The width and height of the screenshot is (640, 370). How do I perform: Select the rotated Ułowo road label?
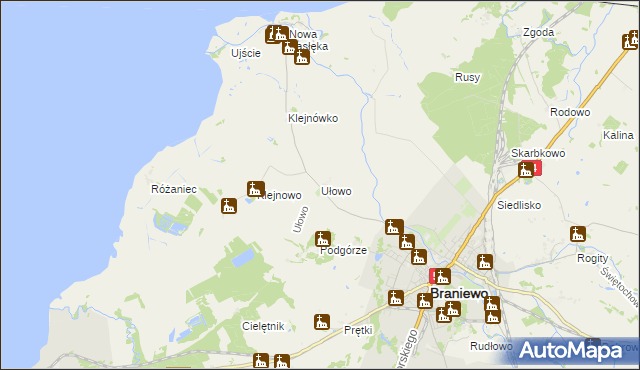[x=301, y=219]
